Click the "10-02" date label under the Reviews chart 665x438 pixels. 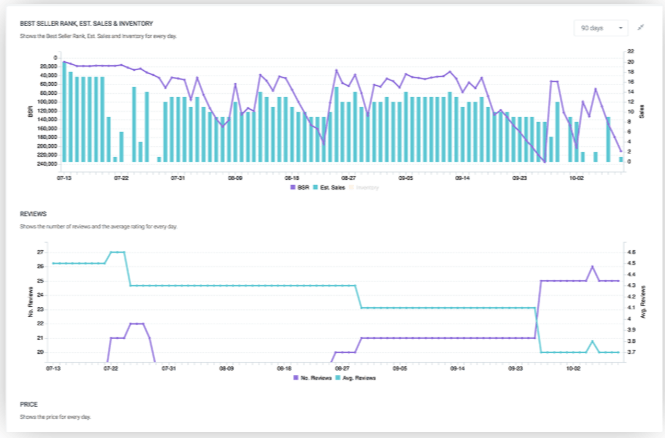pyautogui.click(x=573, y=369)
